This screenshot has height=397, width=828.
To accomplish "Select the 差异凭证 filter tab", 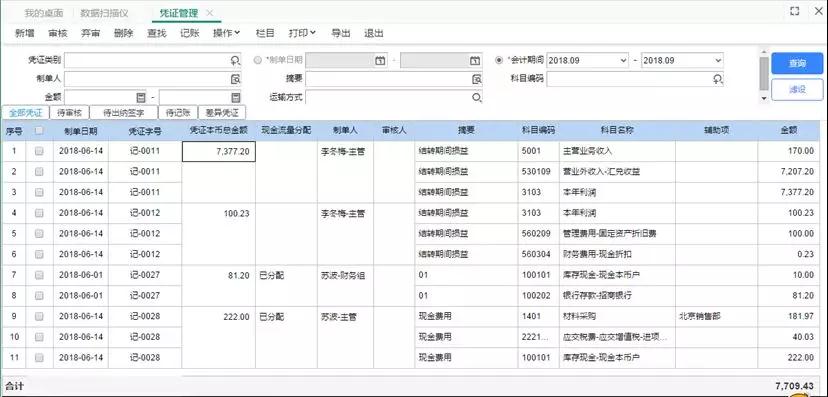I will (x=222, y=112).
